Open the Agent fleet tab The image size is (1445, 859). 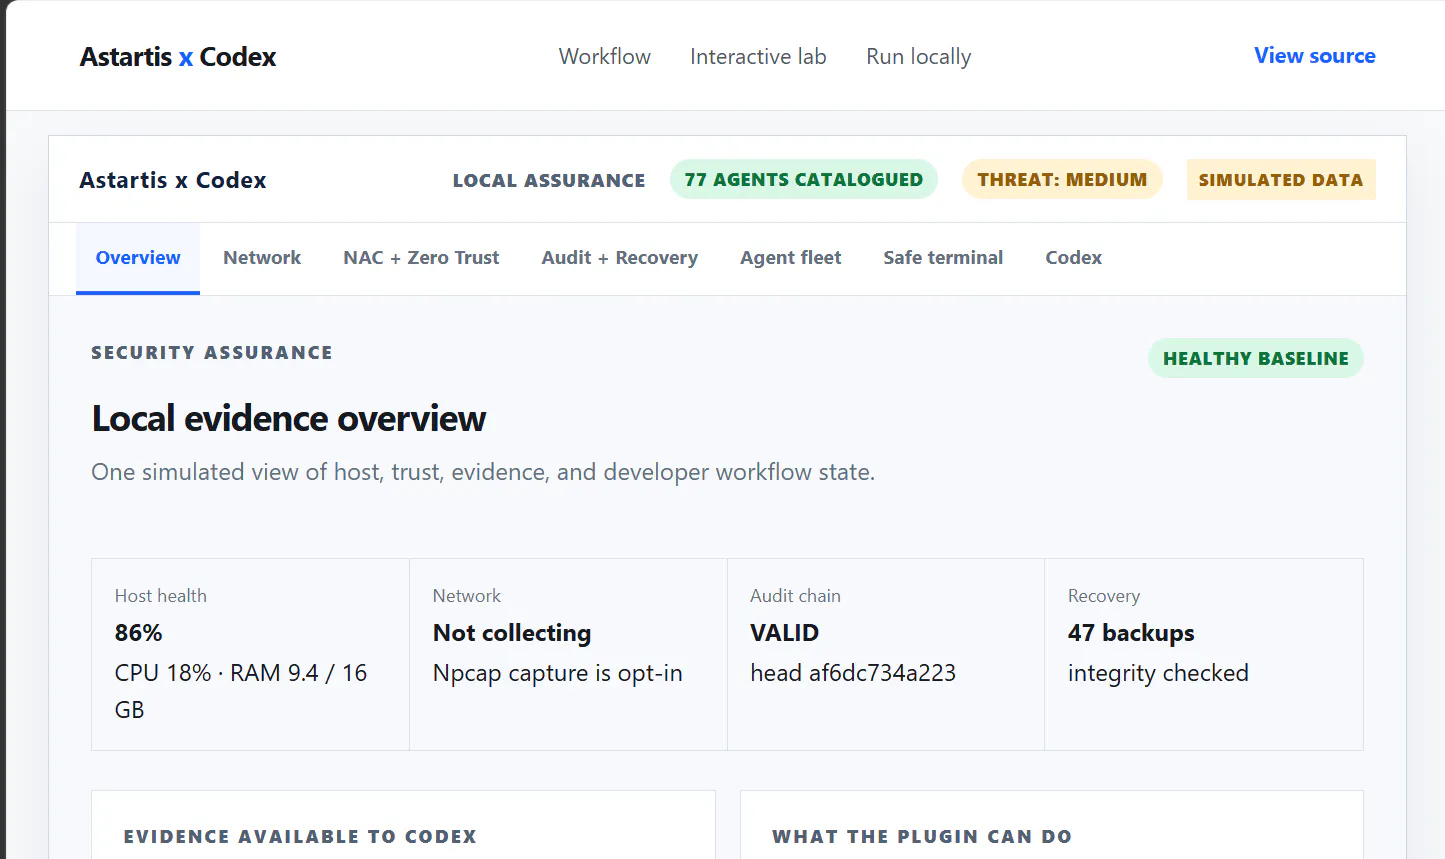[x=791, y=258]
